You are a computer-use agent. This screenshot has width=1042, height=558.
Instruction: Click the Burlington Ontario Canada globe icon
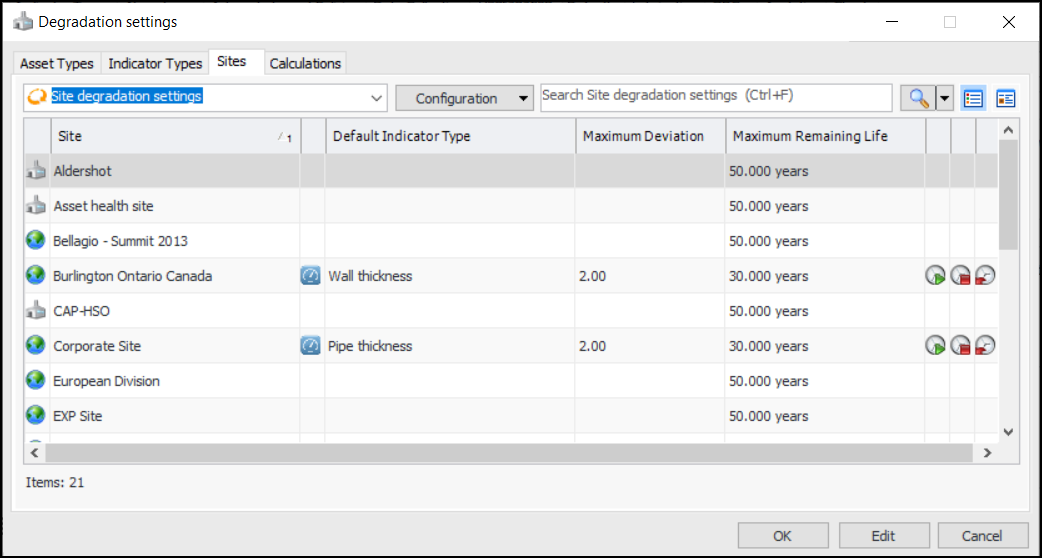click(x=36, y=276)
